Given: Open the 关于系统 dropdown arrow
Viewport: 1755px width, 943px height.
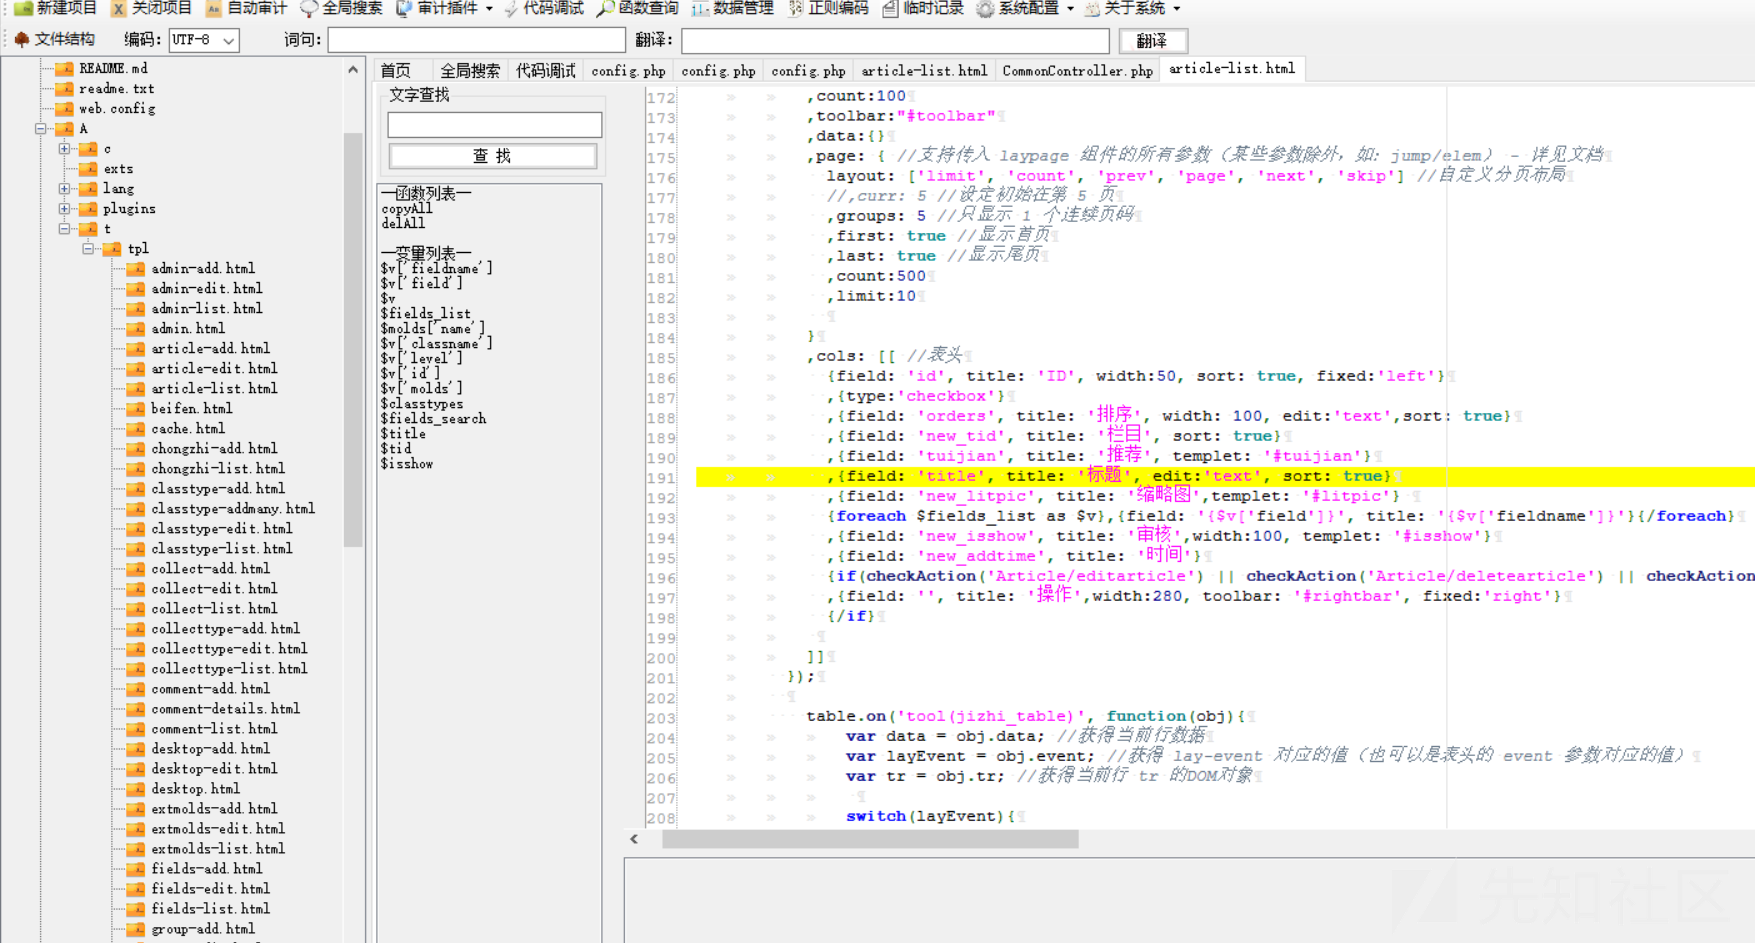Looking at the screenshot, I should (1176, 8).
